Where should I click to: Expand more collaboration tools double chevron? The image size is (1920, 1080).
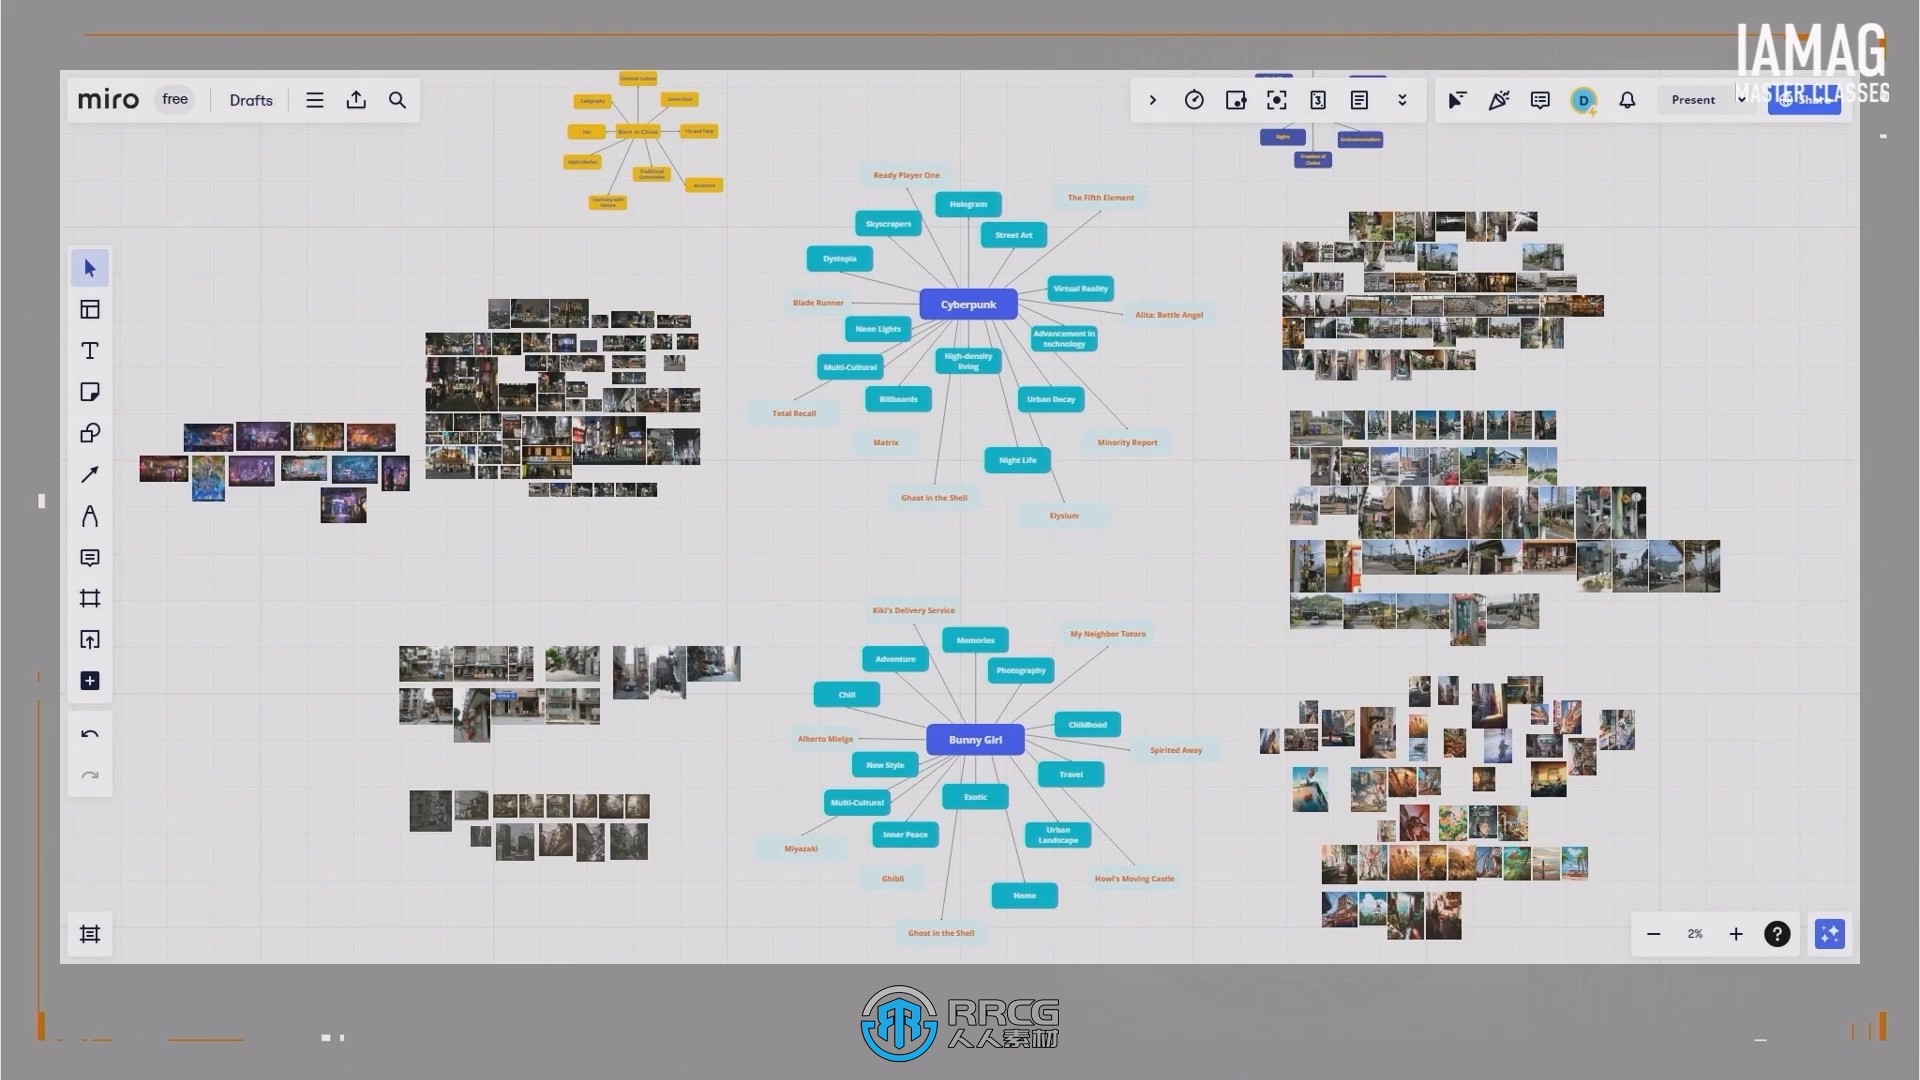pyautogui.click(x=1402, y=100)
